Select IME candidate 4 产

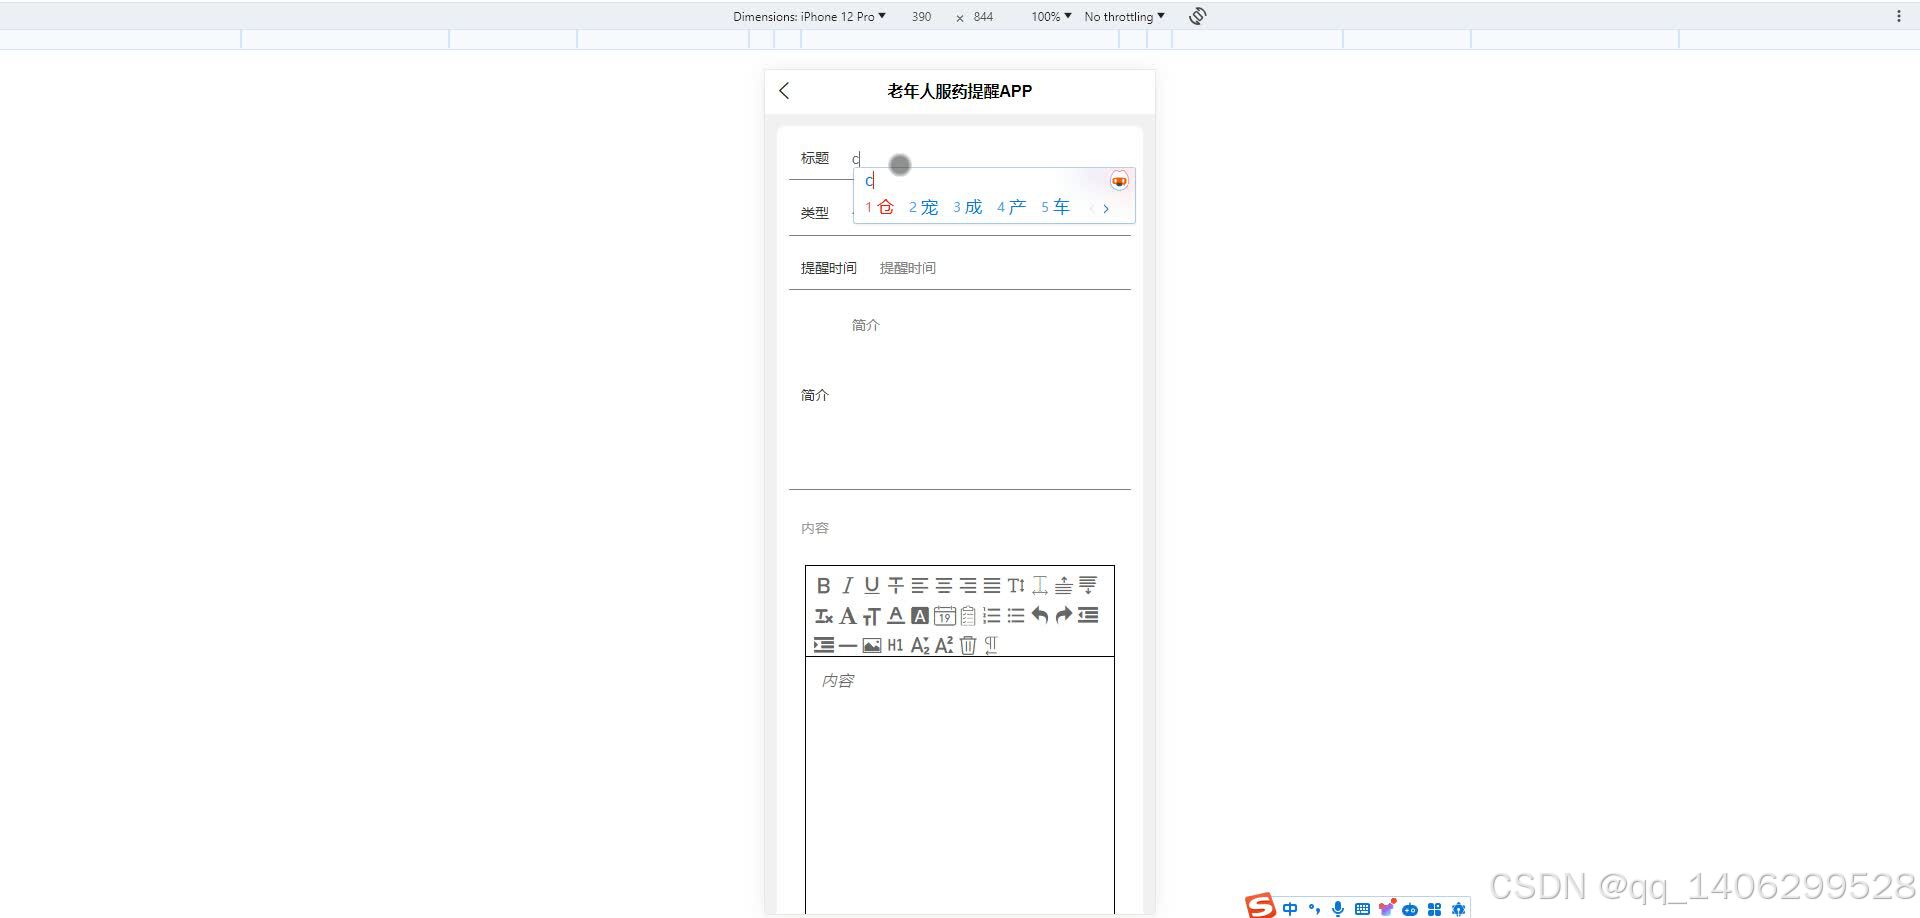(x=1011, y=207)
